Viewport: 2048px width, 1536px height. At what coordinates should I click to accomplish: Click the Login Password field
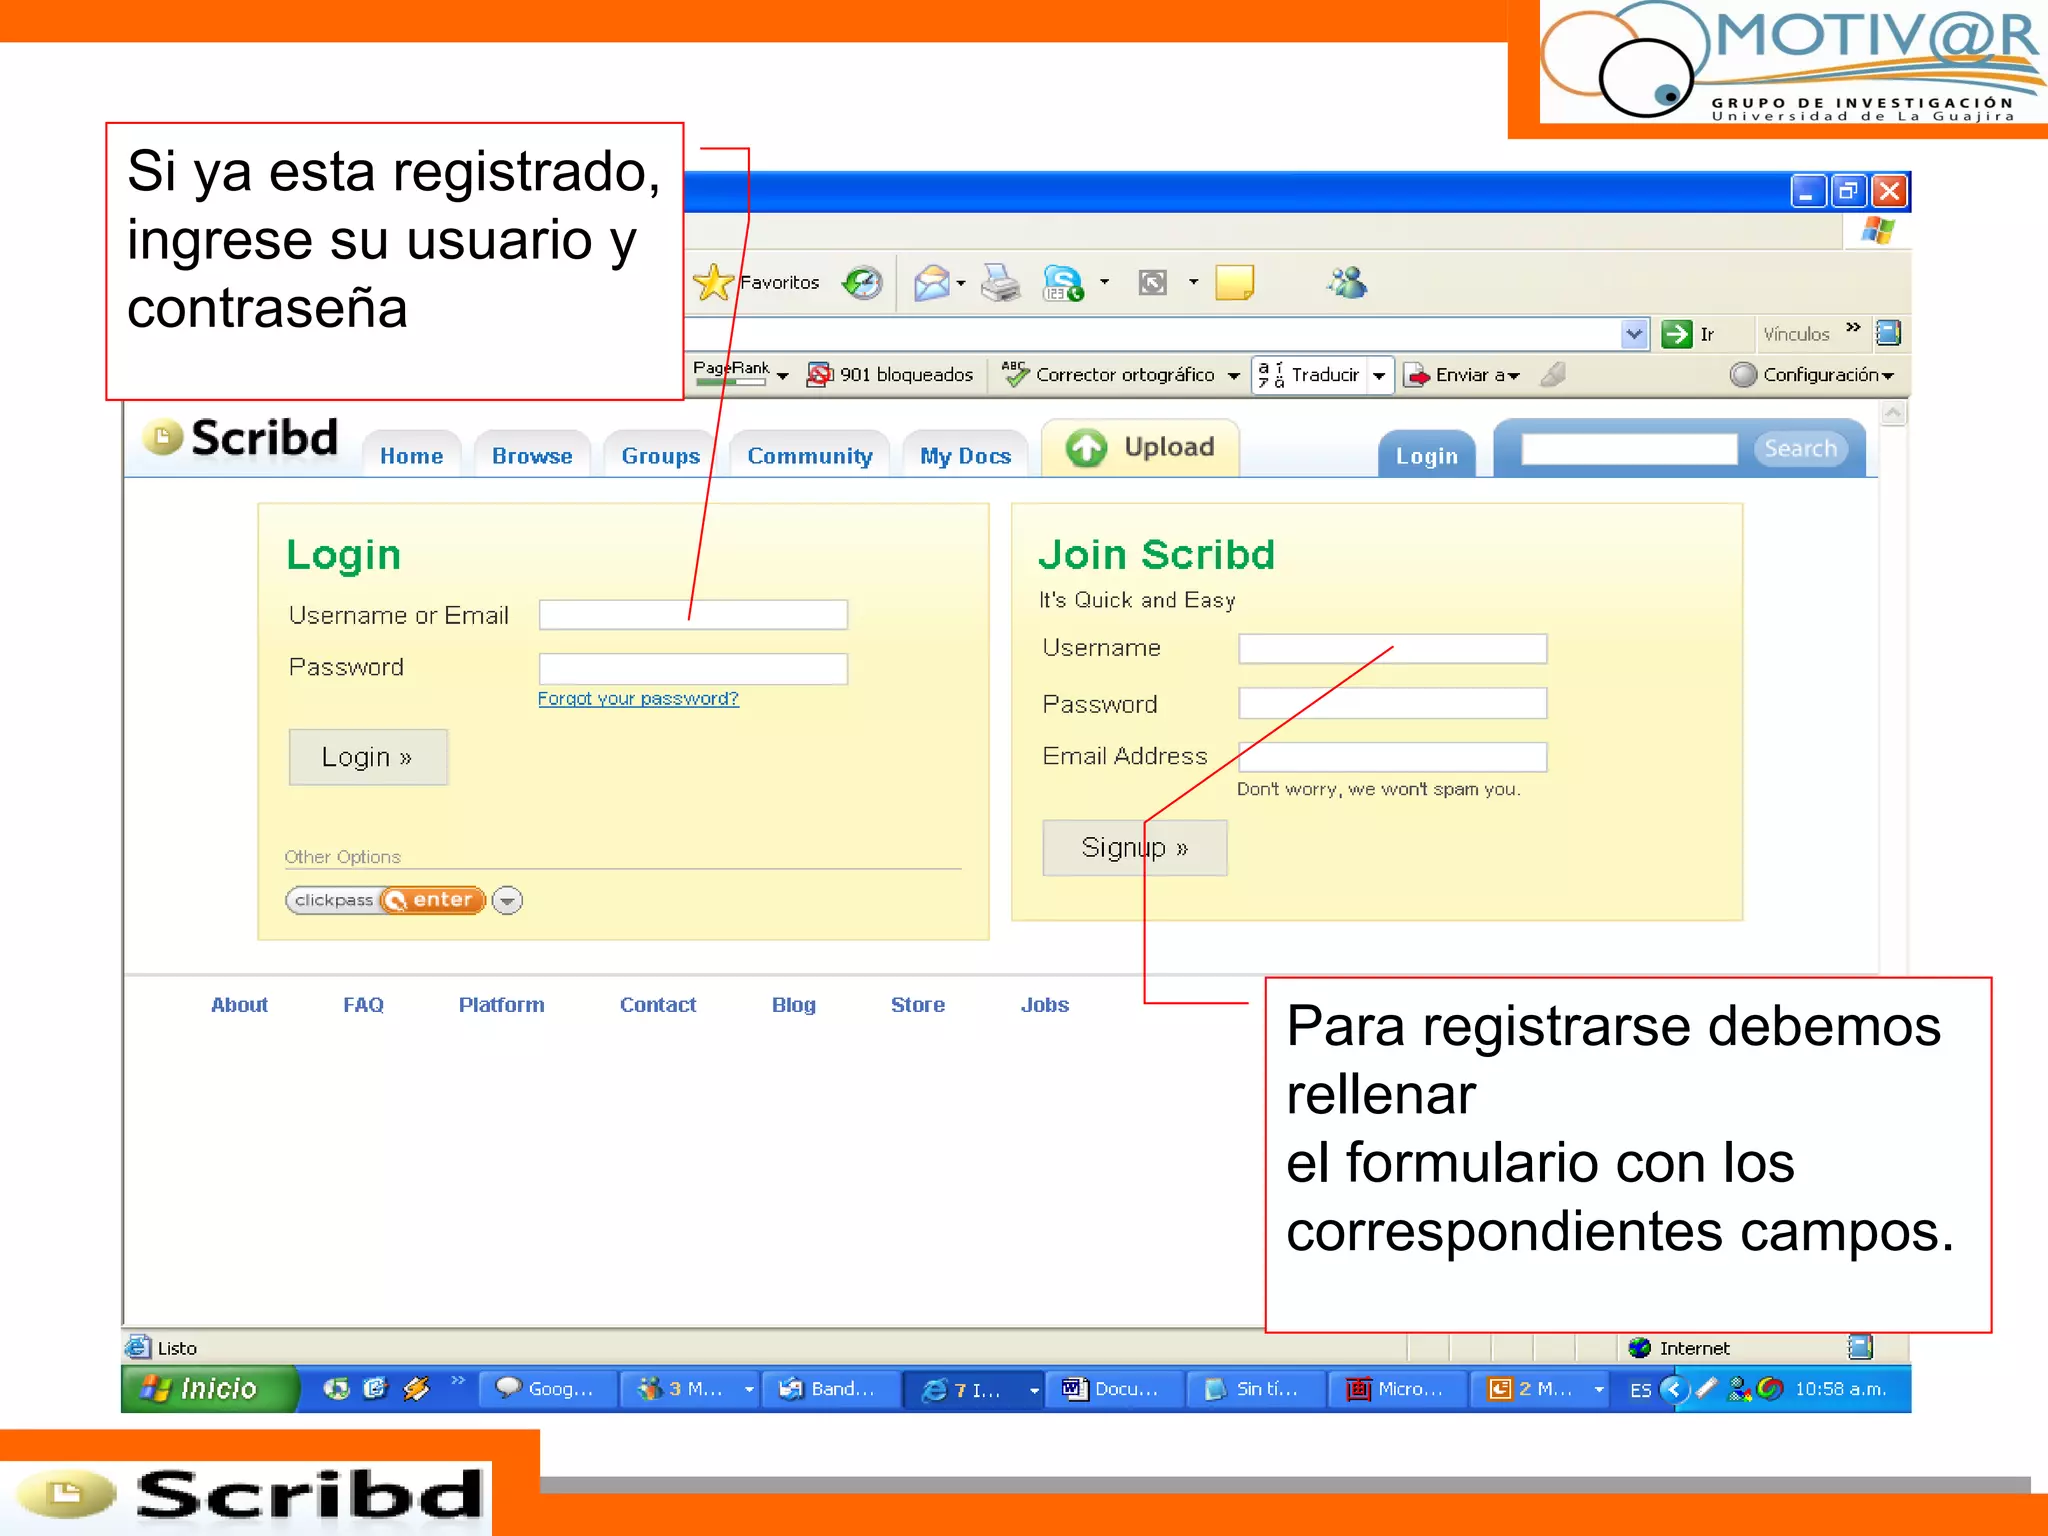click(693, 669)
